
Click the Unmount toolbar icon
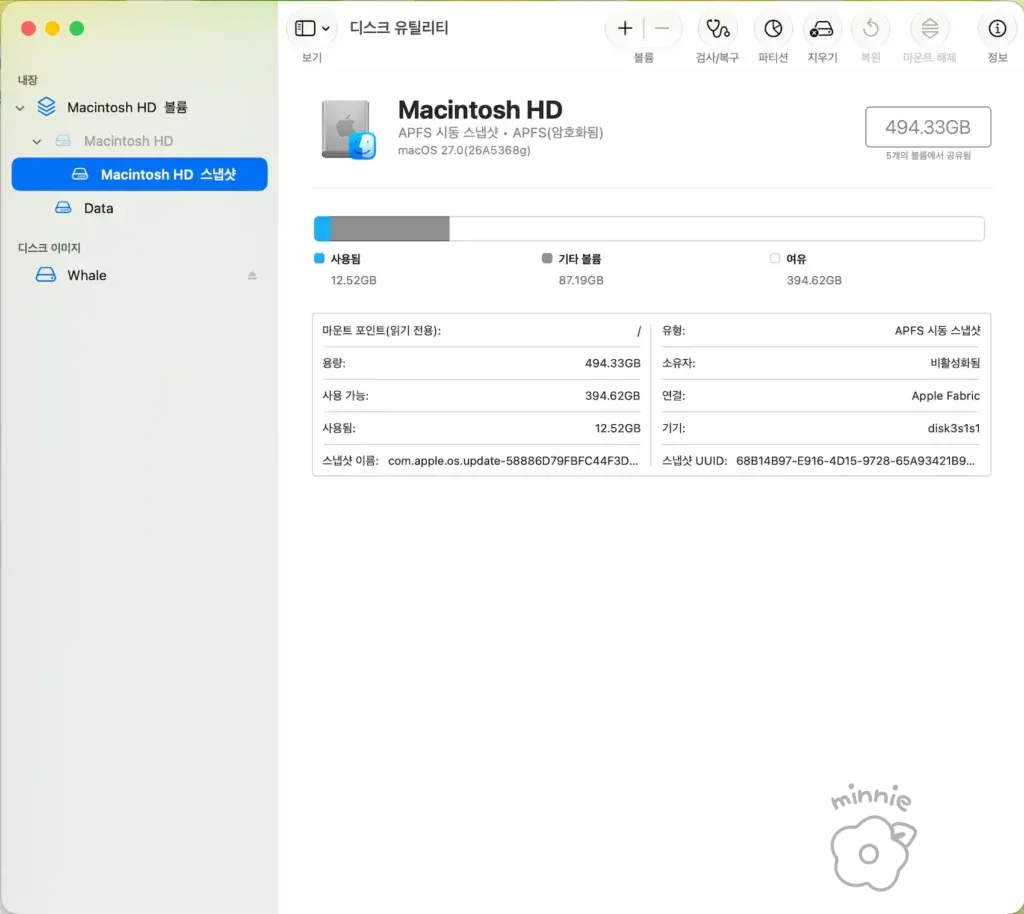[x=929, y=29]
